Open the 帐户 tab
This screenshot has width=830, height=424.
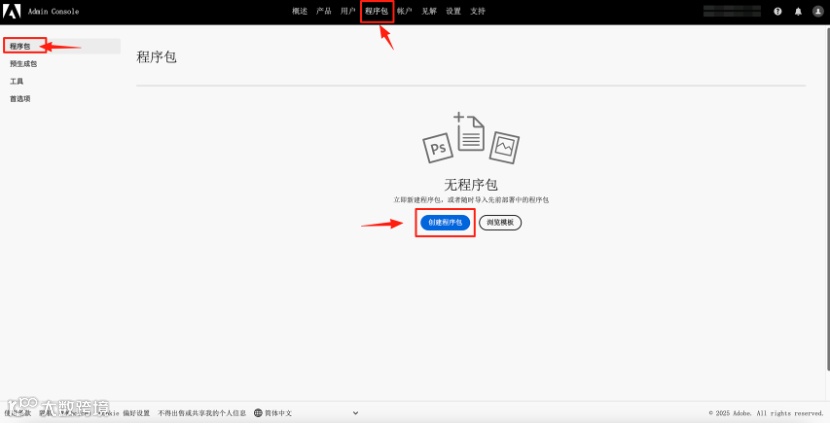[404, 11]
